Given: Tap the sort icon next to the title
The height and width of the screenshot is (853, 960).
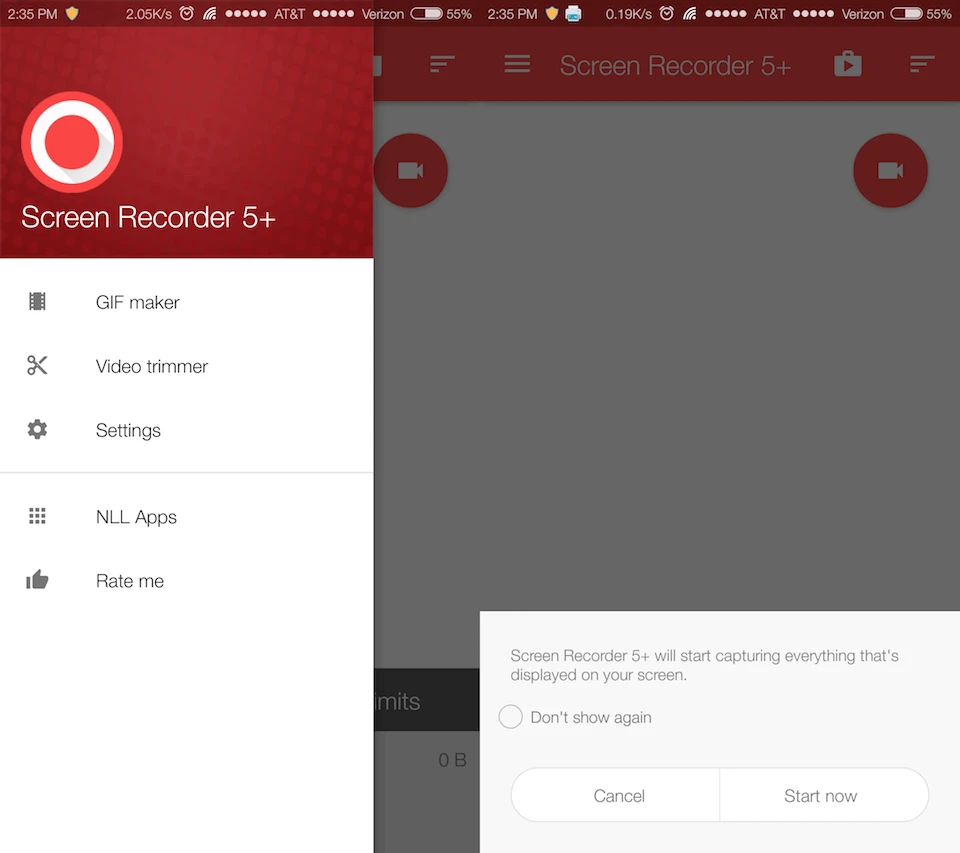Looking at the screenshot, I should tap(922, 64).
